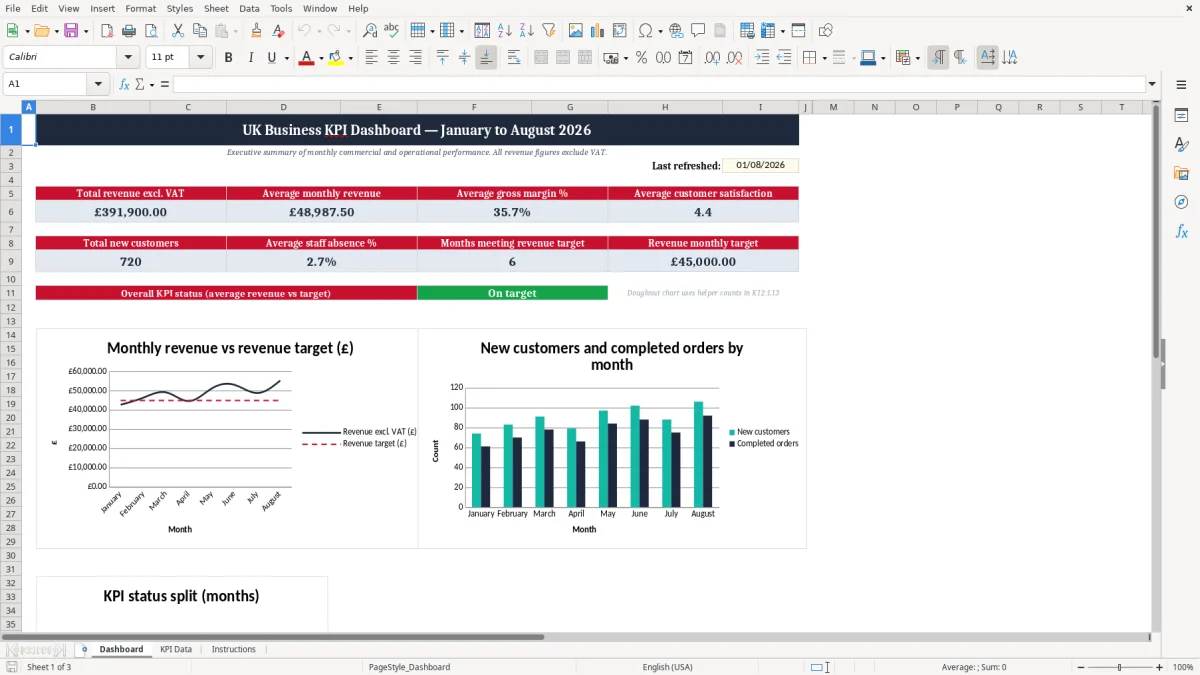1200x675 pixels.
Task: Switch to Instructions sheet tab
Action: (234, 649)
